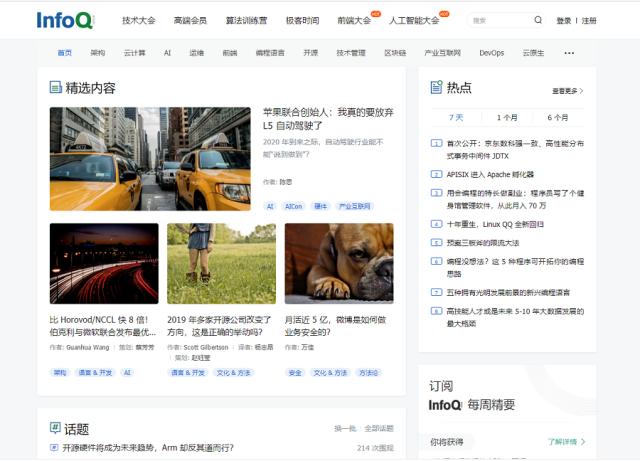The image size is (640, 461).
Task: Open the yellow taxi featured image
Action: point(150,159)
